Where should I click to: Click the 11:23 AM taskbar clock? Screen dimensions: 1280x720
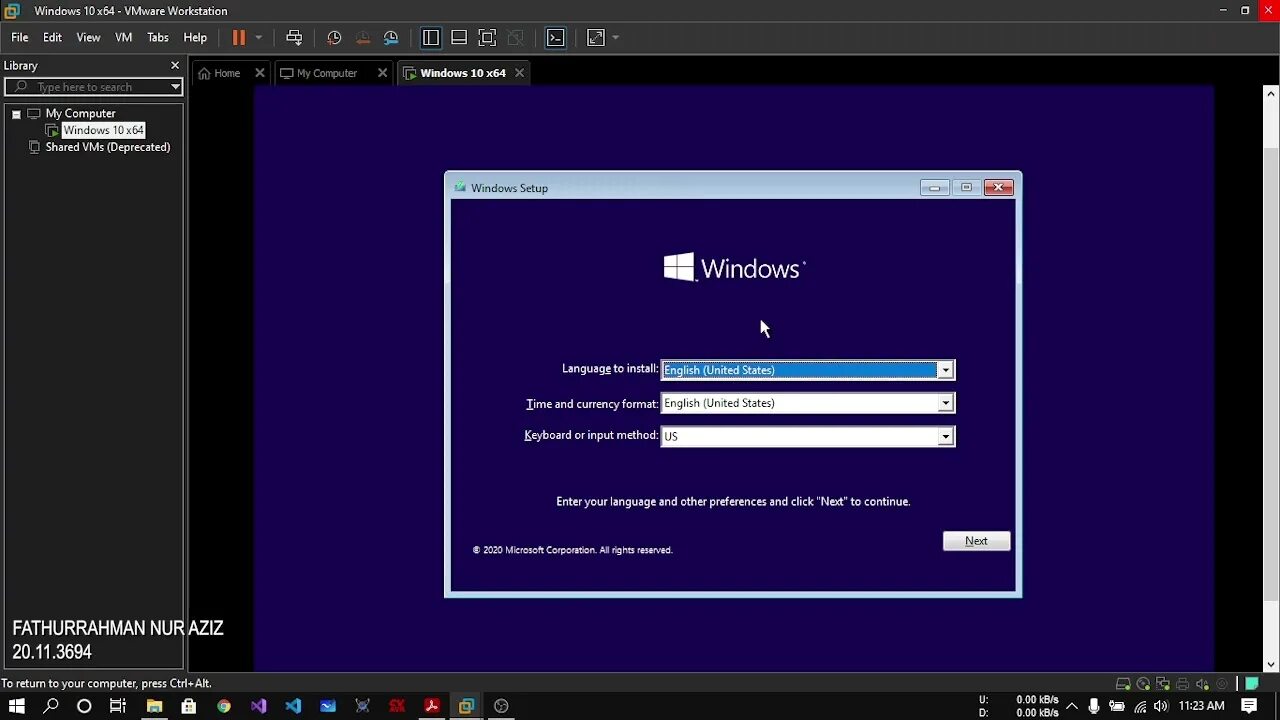click(x=1202, y=706)
